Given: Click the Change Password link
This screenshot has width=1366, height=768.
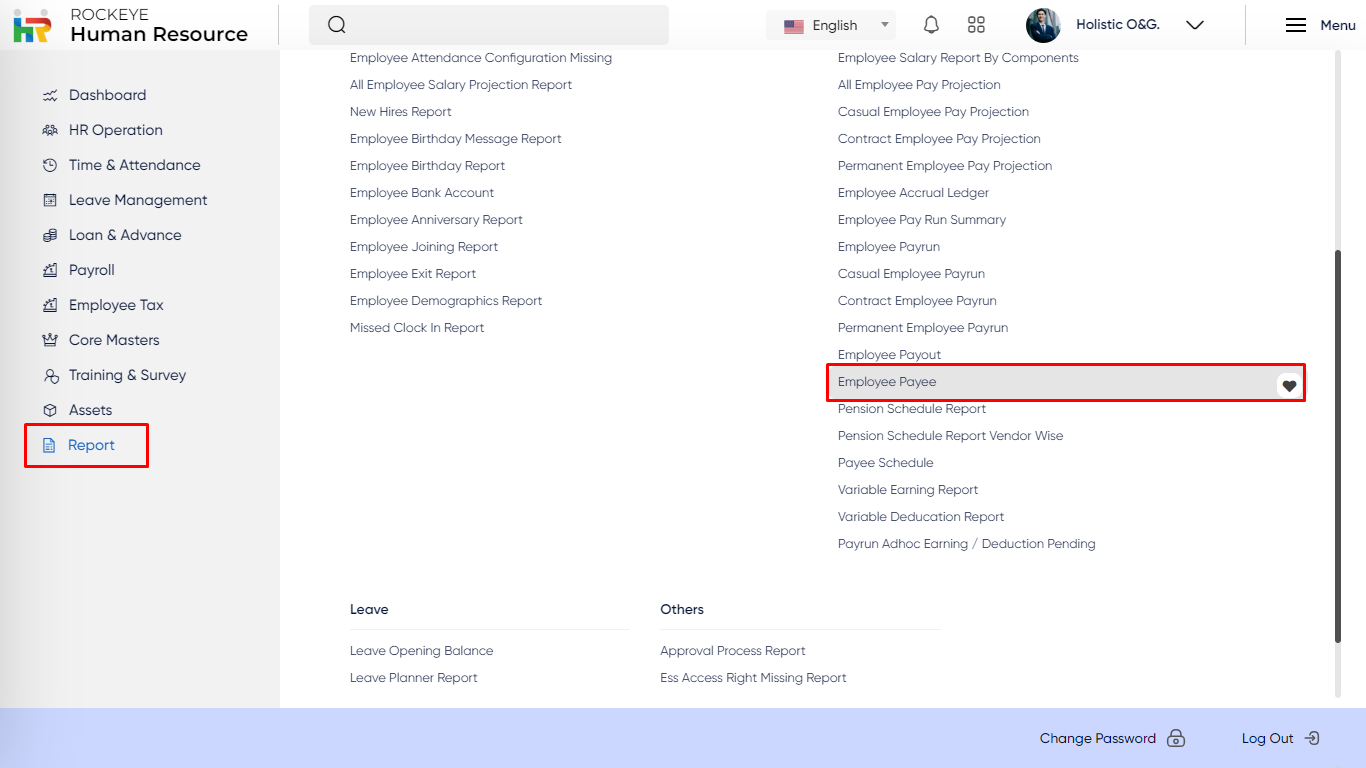Looking at the screenshot, I should pos(1098,738).
